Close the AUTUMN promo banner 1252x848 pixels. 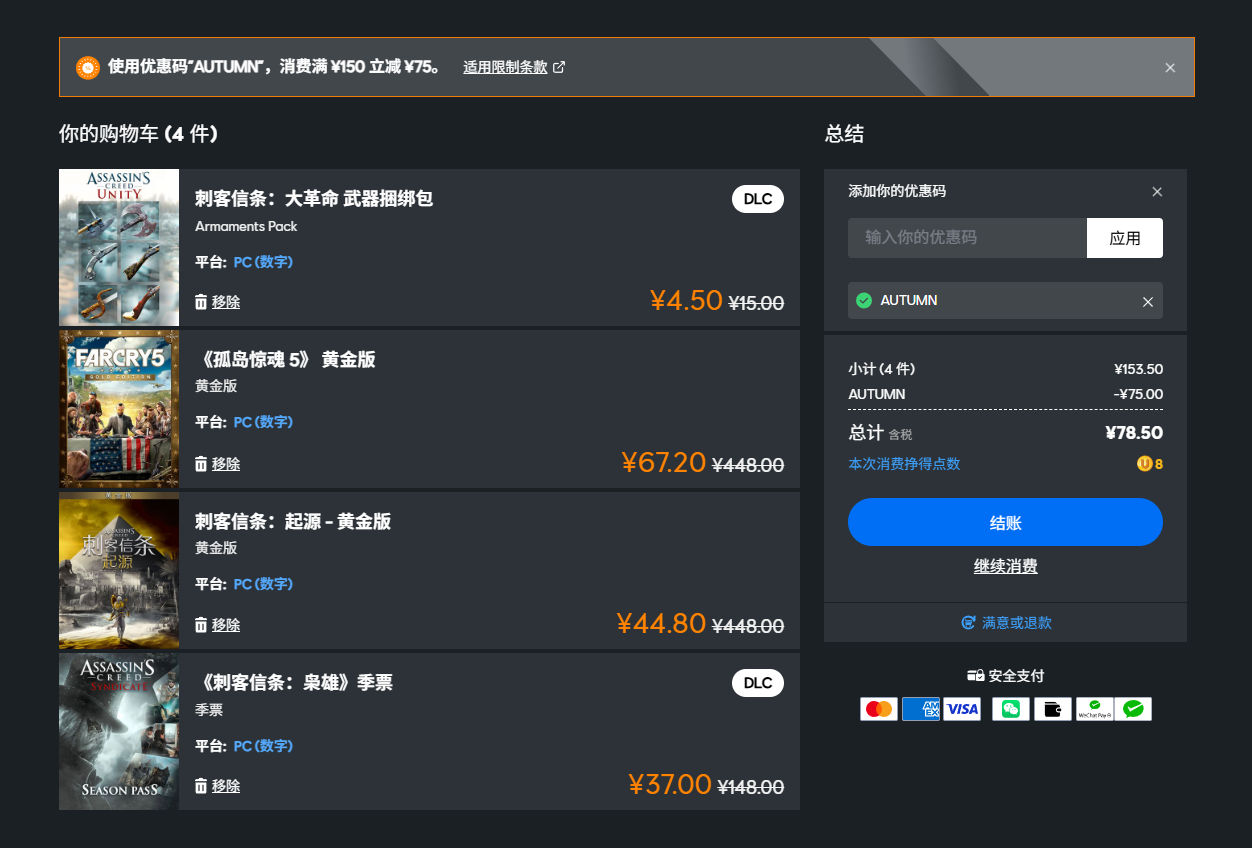pyautogui.click(x=1170, y=68)
